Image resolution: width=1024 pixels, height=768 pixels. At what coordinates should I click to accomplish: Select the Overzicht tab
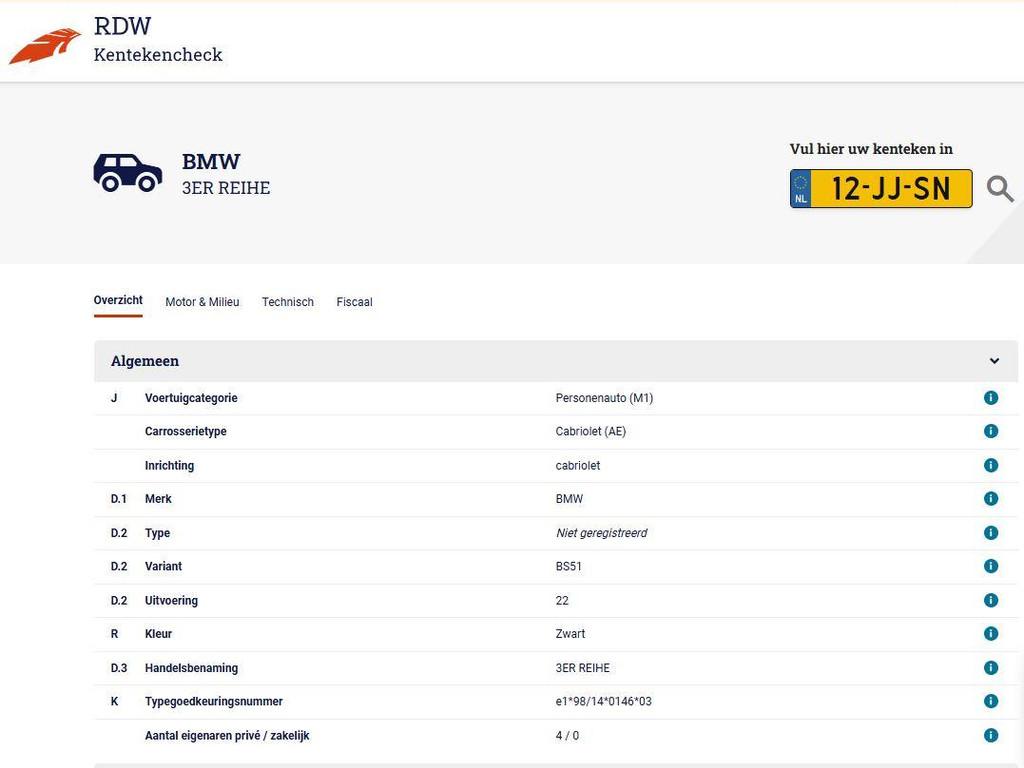coord(118,301)
